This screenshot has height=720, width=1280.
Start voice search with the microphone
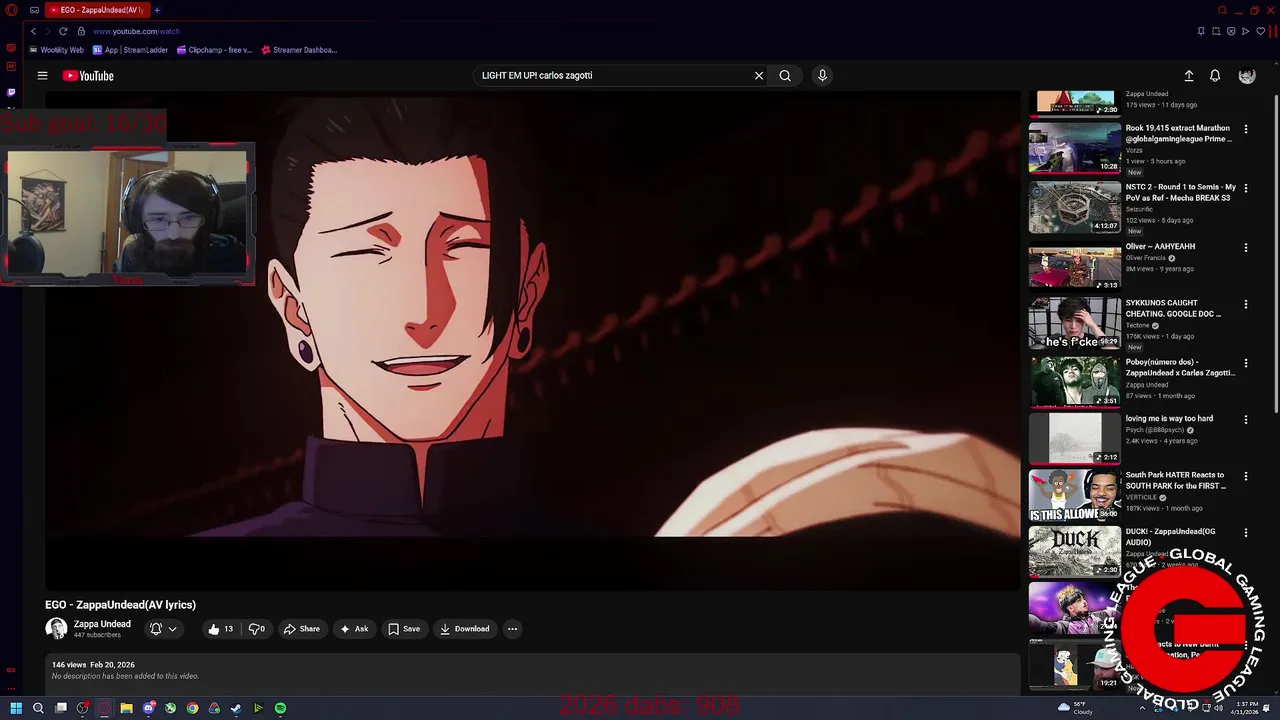point(822,75)
